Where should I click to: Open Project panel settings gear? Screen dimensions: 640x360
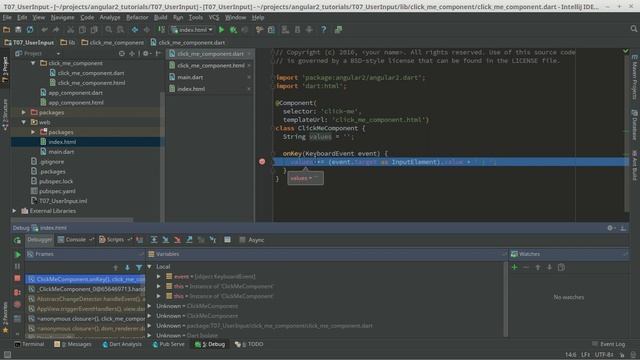[x=146, y=53]
